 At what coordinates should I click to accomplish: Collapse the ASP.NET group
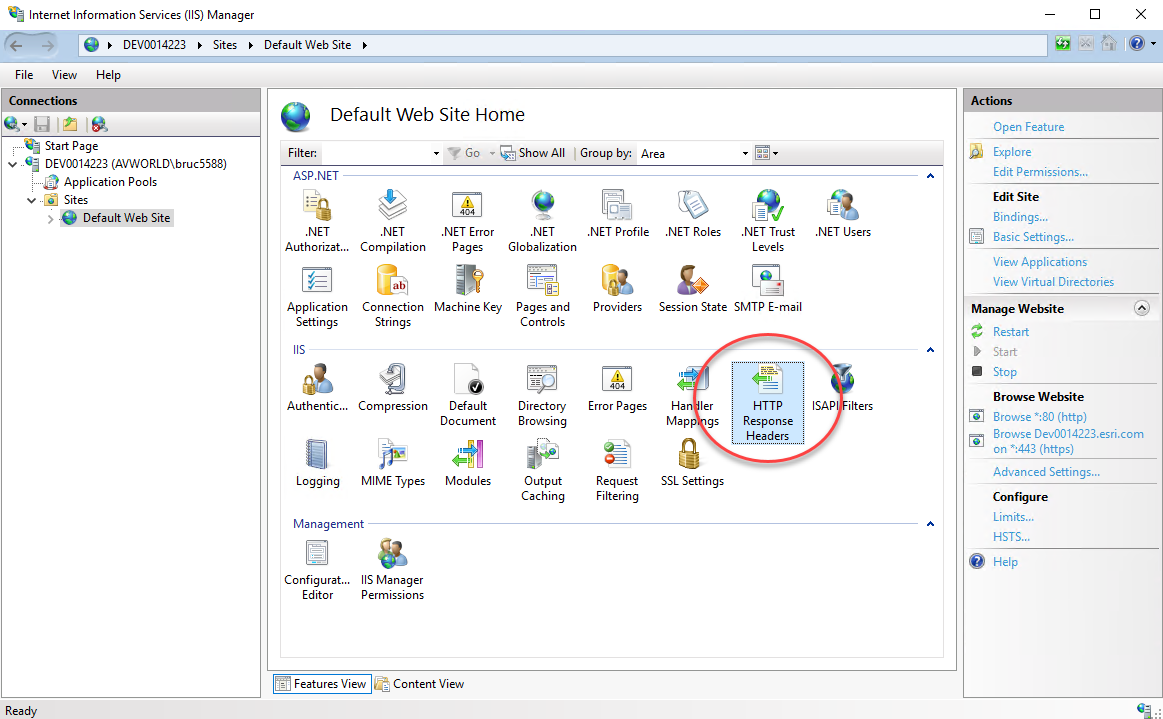point(930,176)
